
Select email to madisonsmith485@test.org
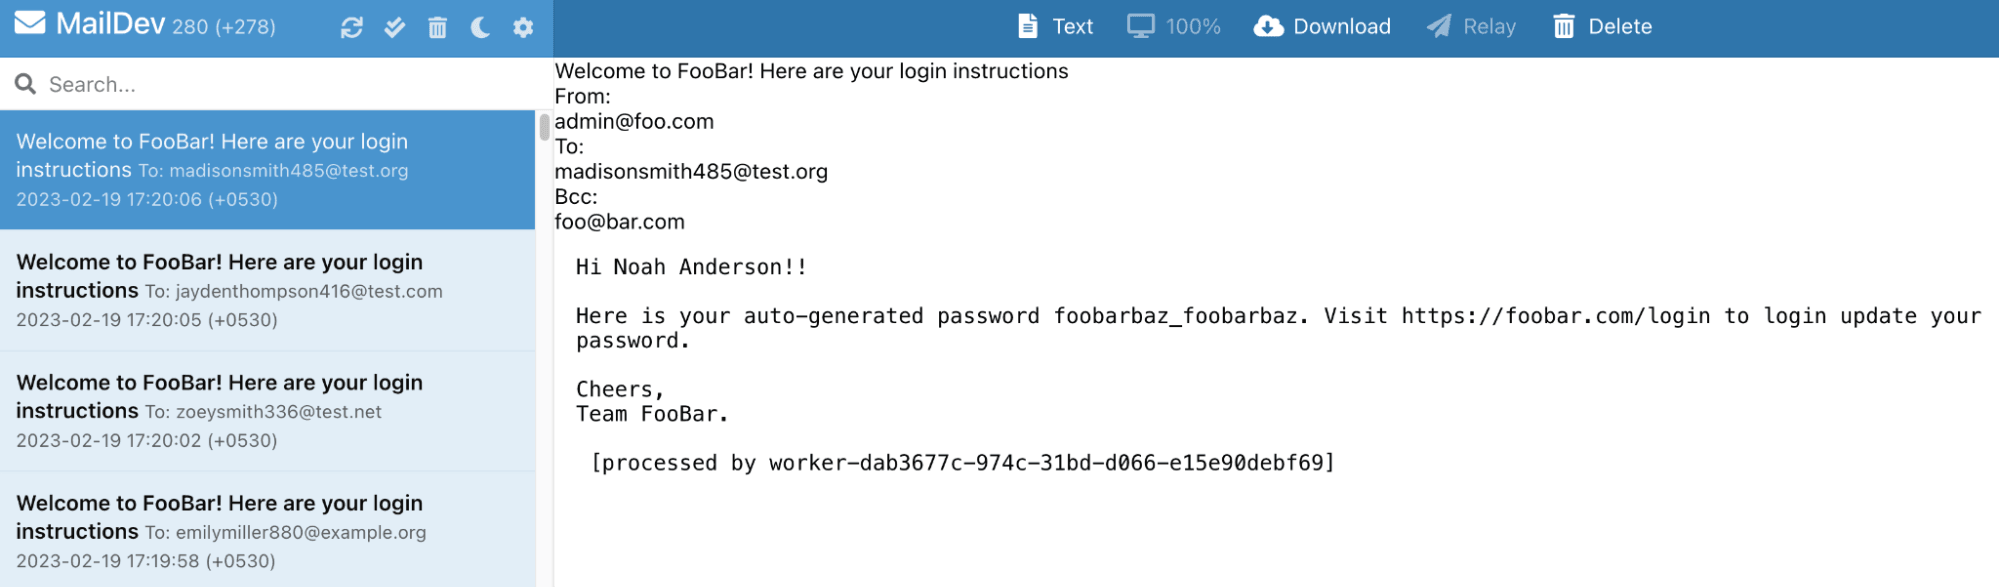pos(268,170)
